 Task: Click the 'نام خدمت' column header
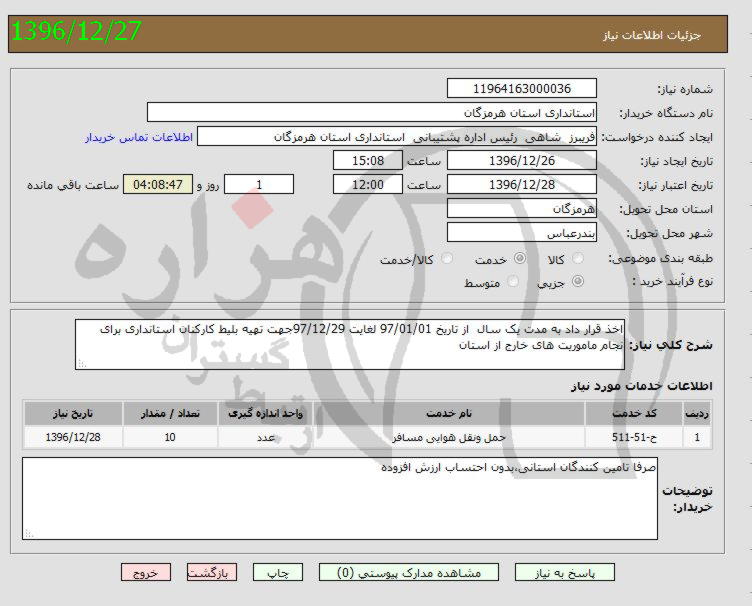click(449, 413)
